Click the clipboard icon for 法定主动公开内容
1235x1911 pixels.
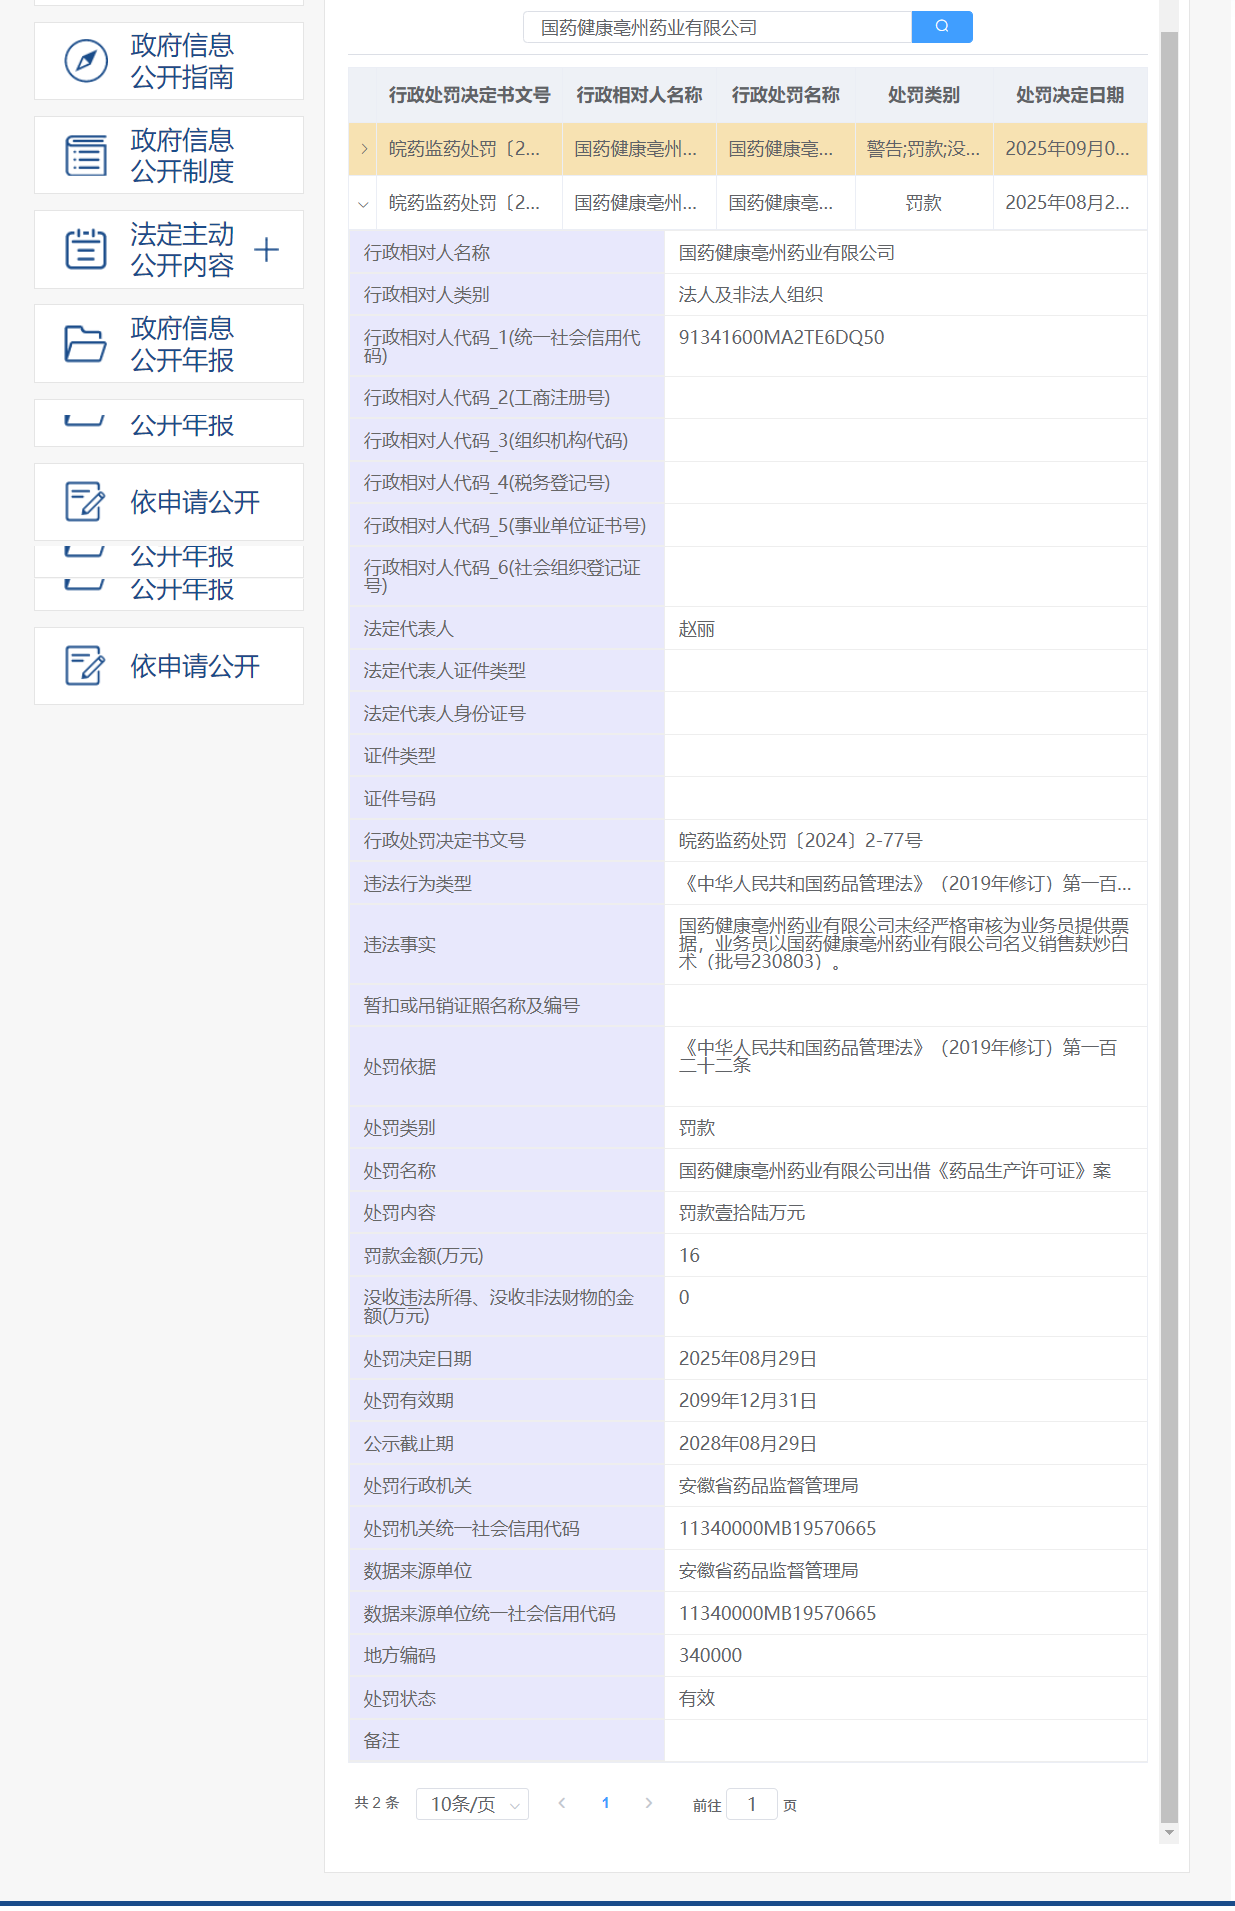(x=86, y=249)
